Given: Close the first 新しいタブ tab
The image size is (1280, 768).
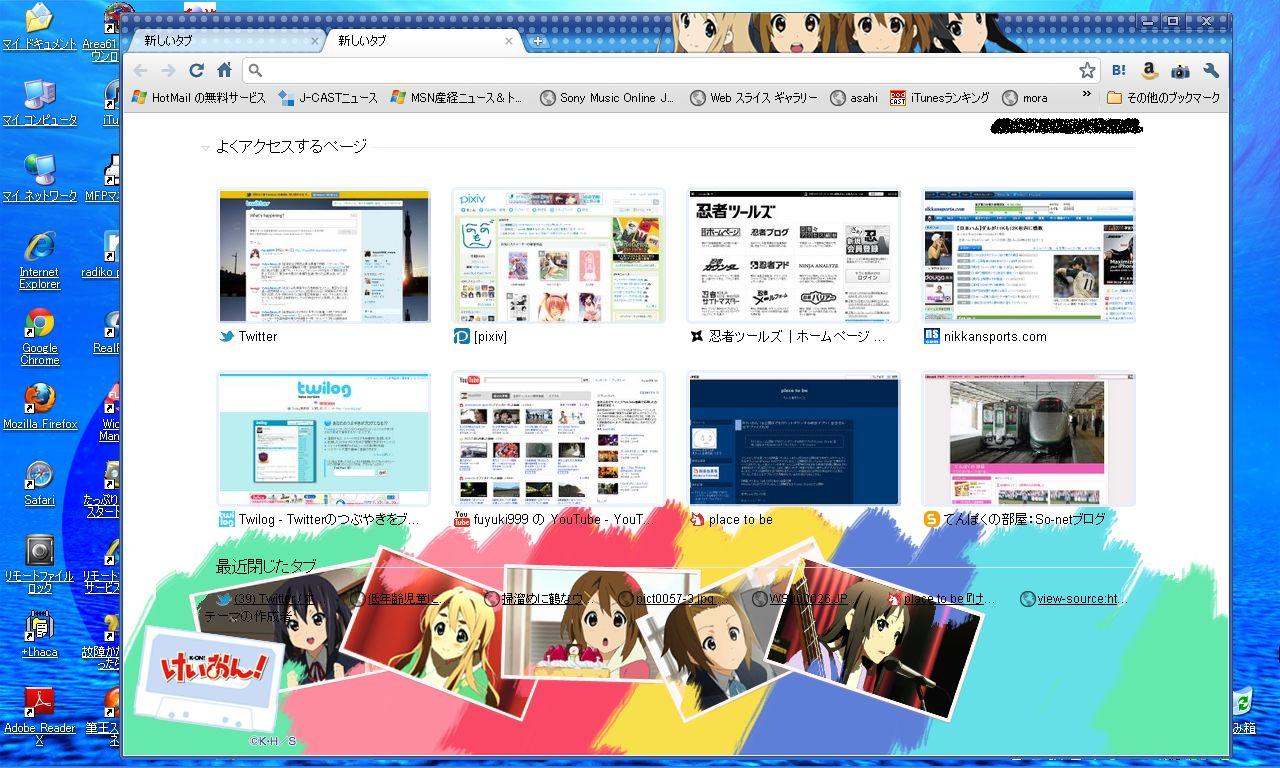Looking at the screenshot, I should (315, 41).
